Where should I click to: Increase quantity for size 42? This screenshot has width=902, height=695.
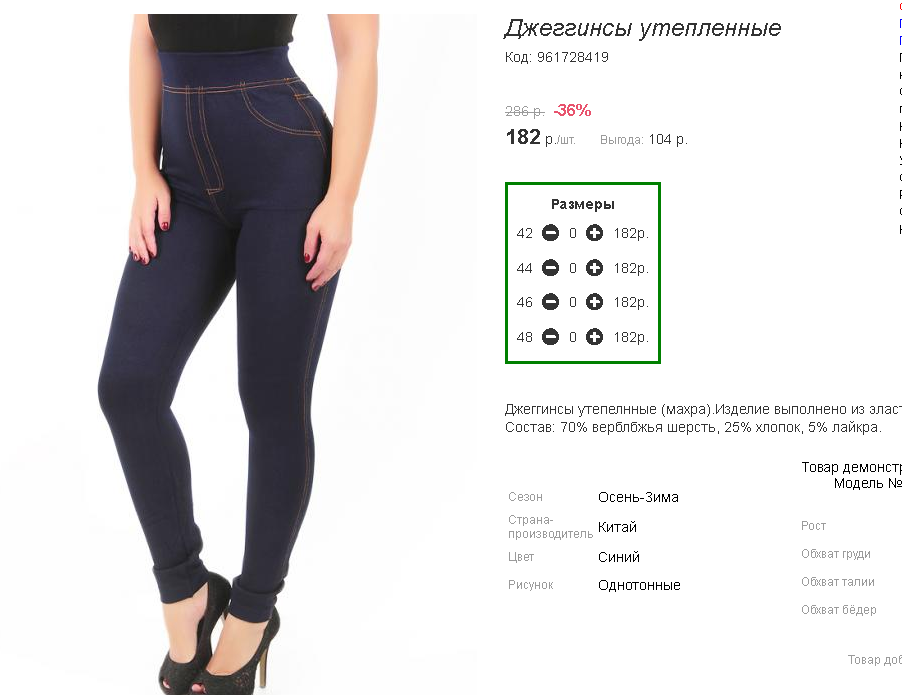point(594,233)
